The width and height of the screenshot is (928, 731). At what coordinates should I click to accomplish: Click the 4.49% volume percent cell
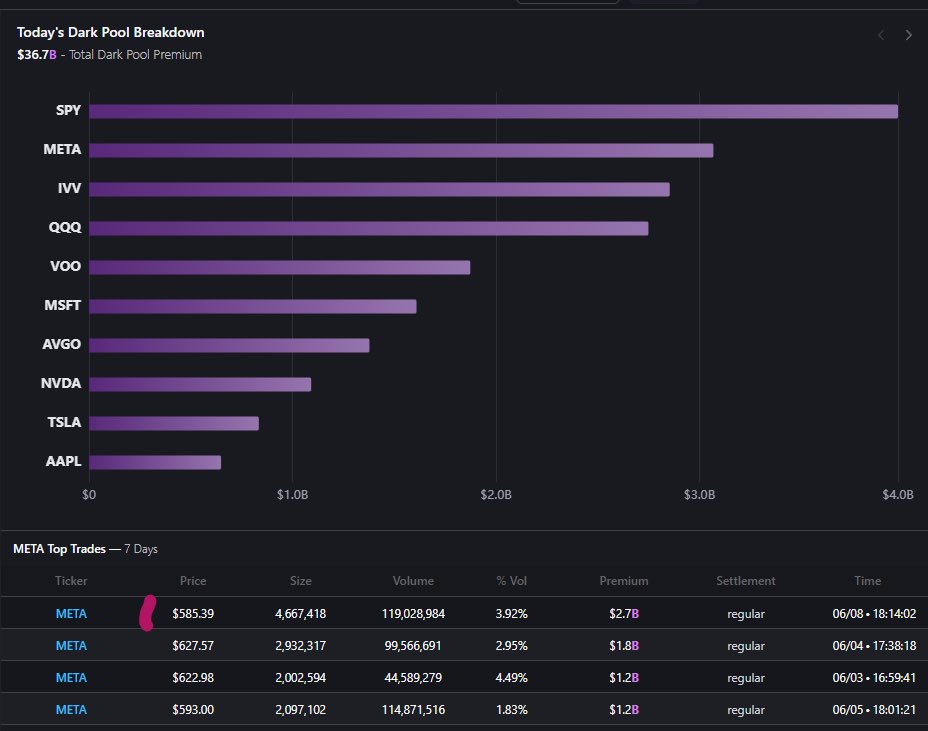click(x=511, y=678)
